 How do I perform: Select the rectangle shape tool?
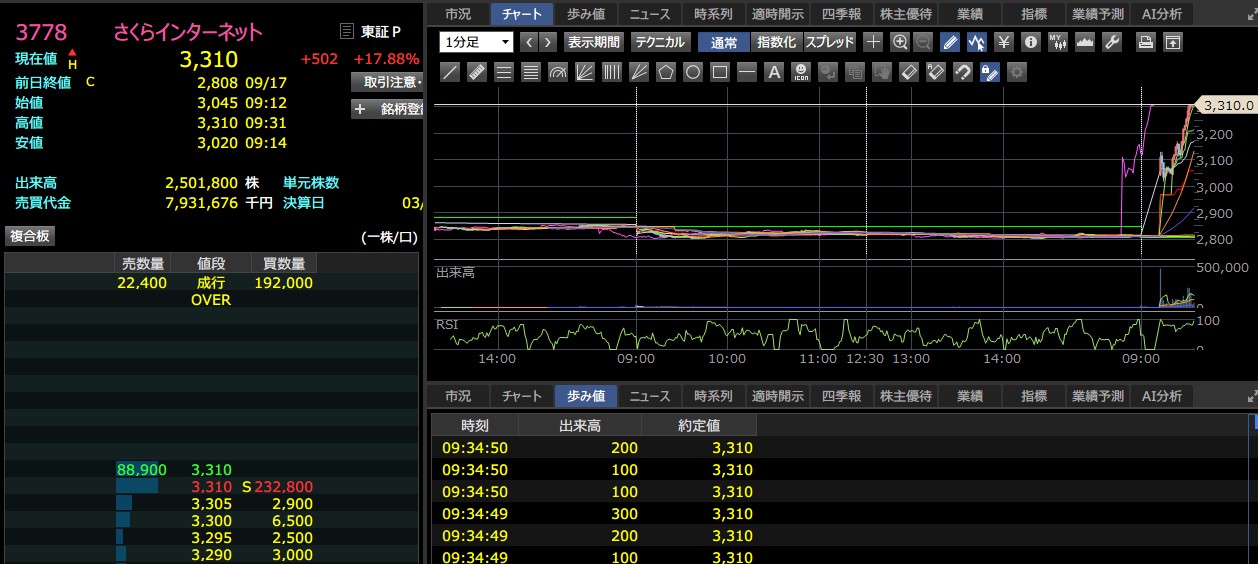coord(720,72)
